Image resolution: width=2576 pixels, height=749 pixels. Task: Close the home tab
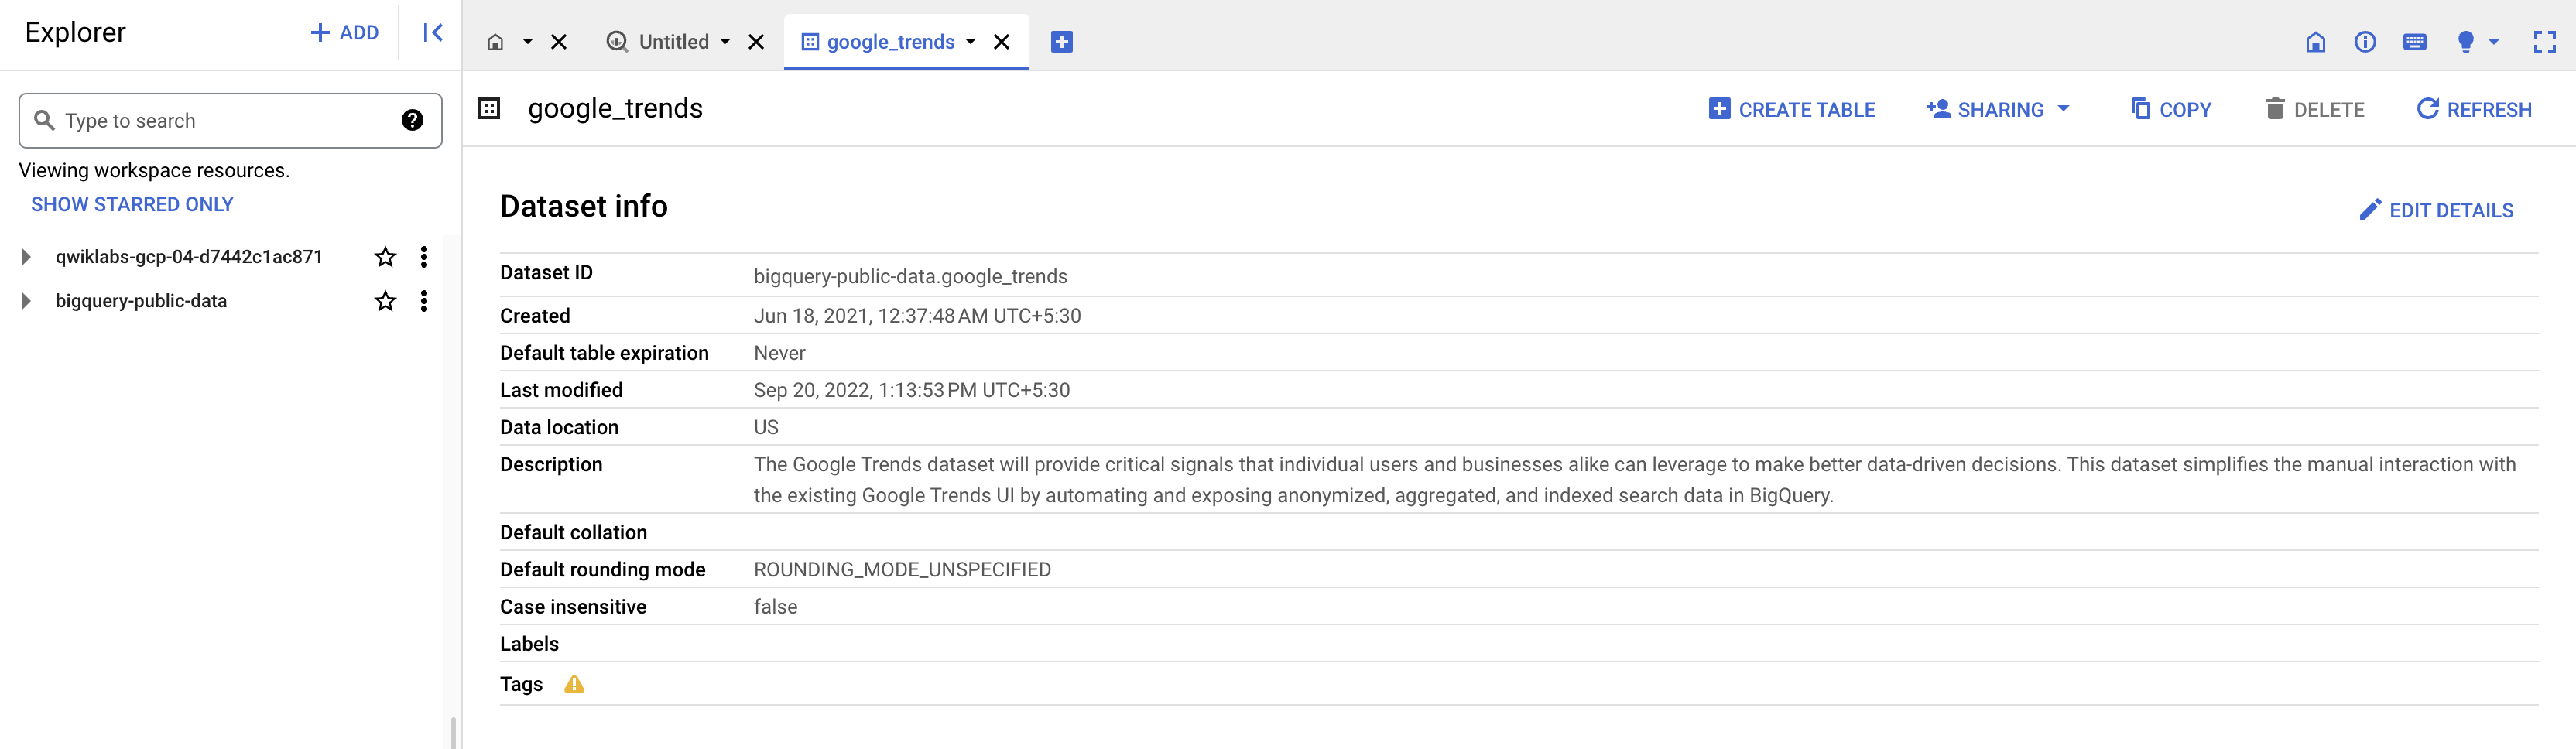click(559, 42)
